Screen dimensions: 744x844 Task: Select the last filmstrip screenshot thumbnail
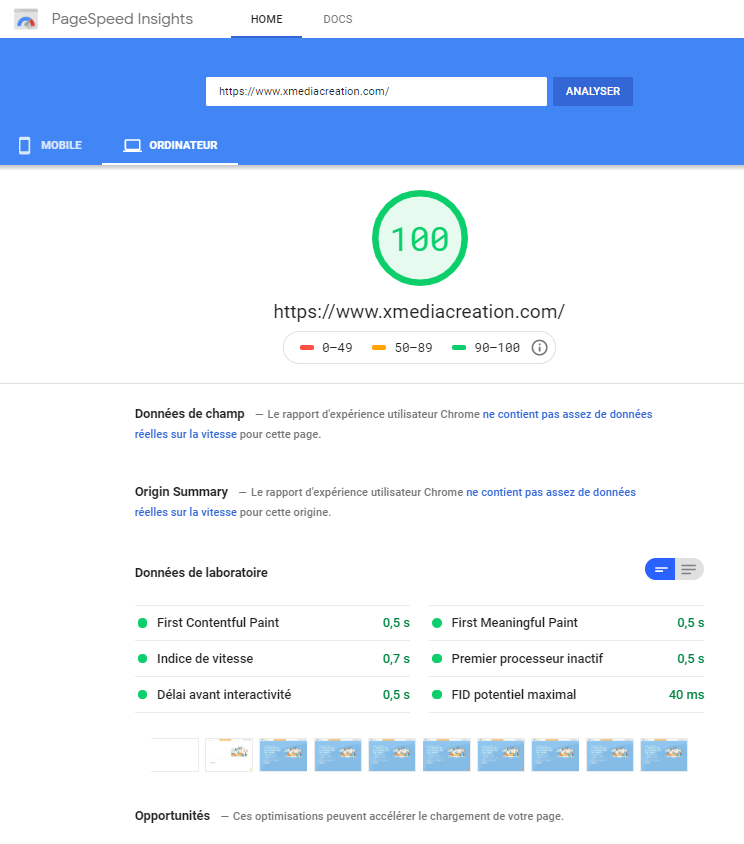(663, 755)
